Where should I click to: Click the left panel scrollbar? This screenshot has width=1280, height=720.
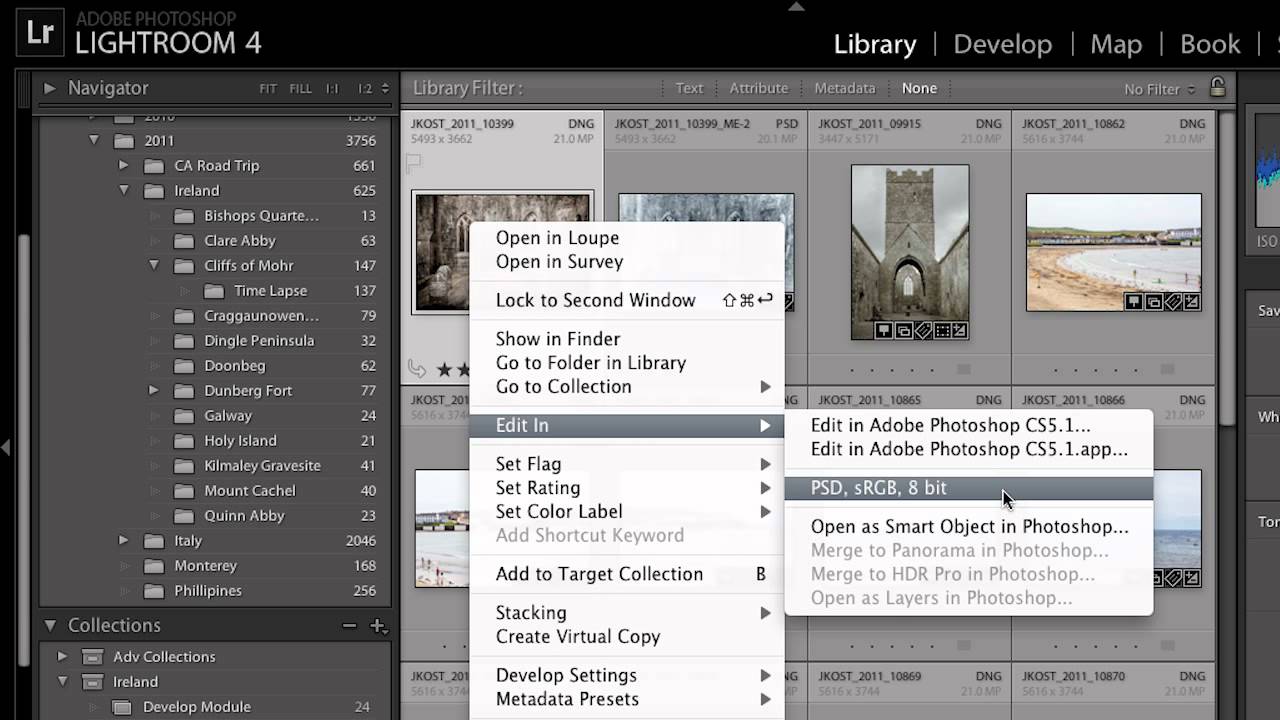tap(26, 300)
